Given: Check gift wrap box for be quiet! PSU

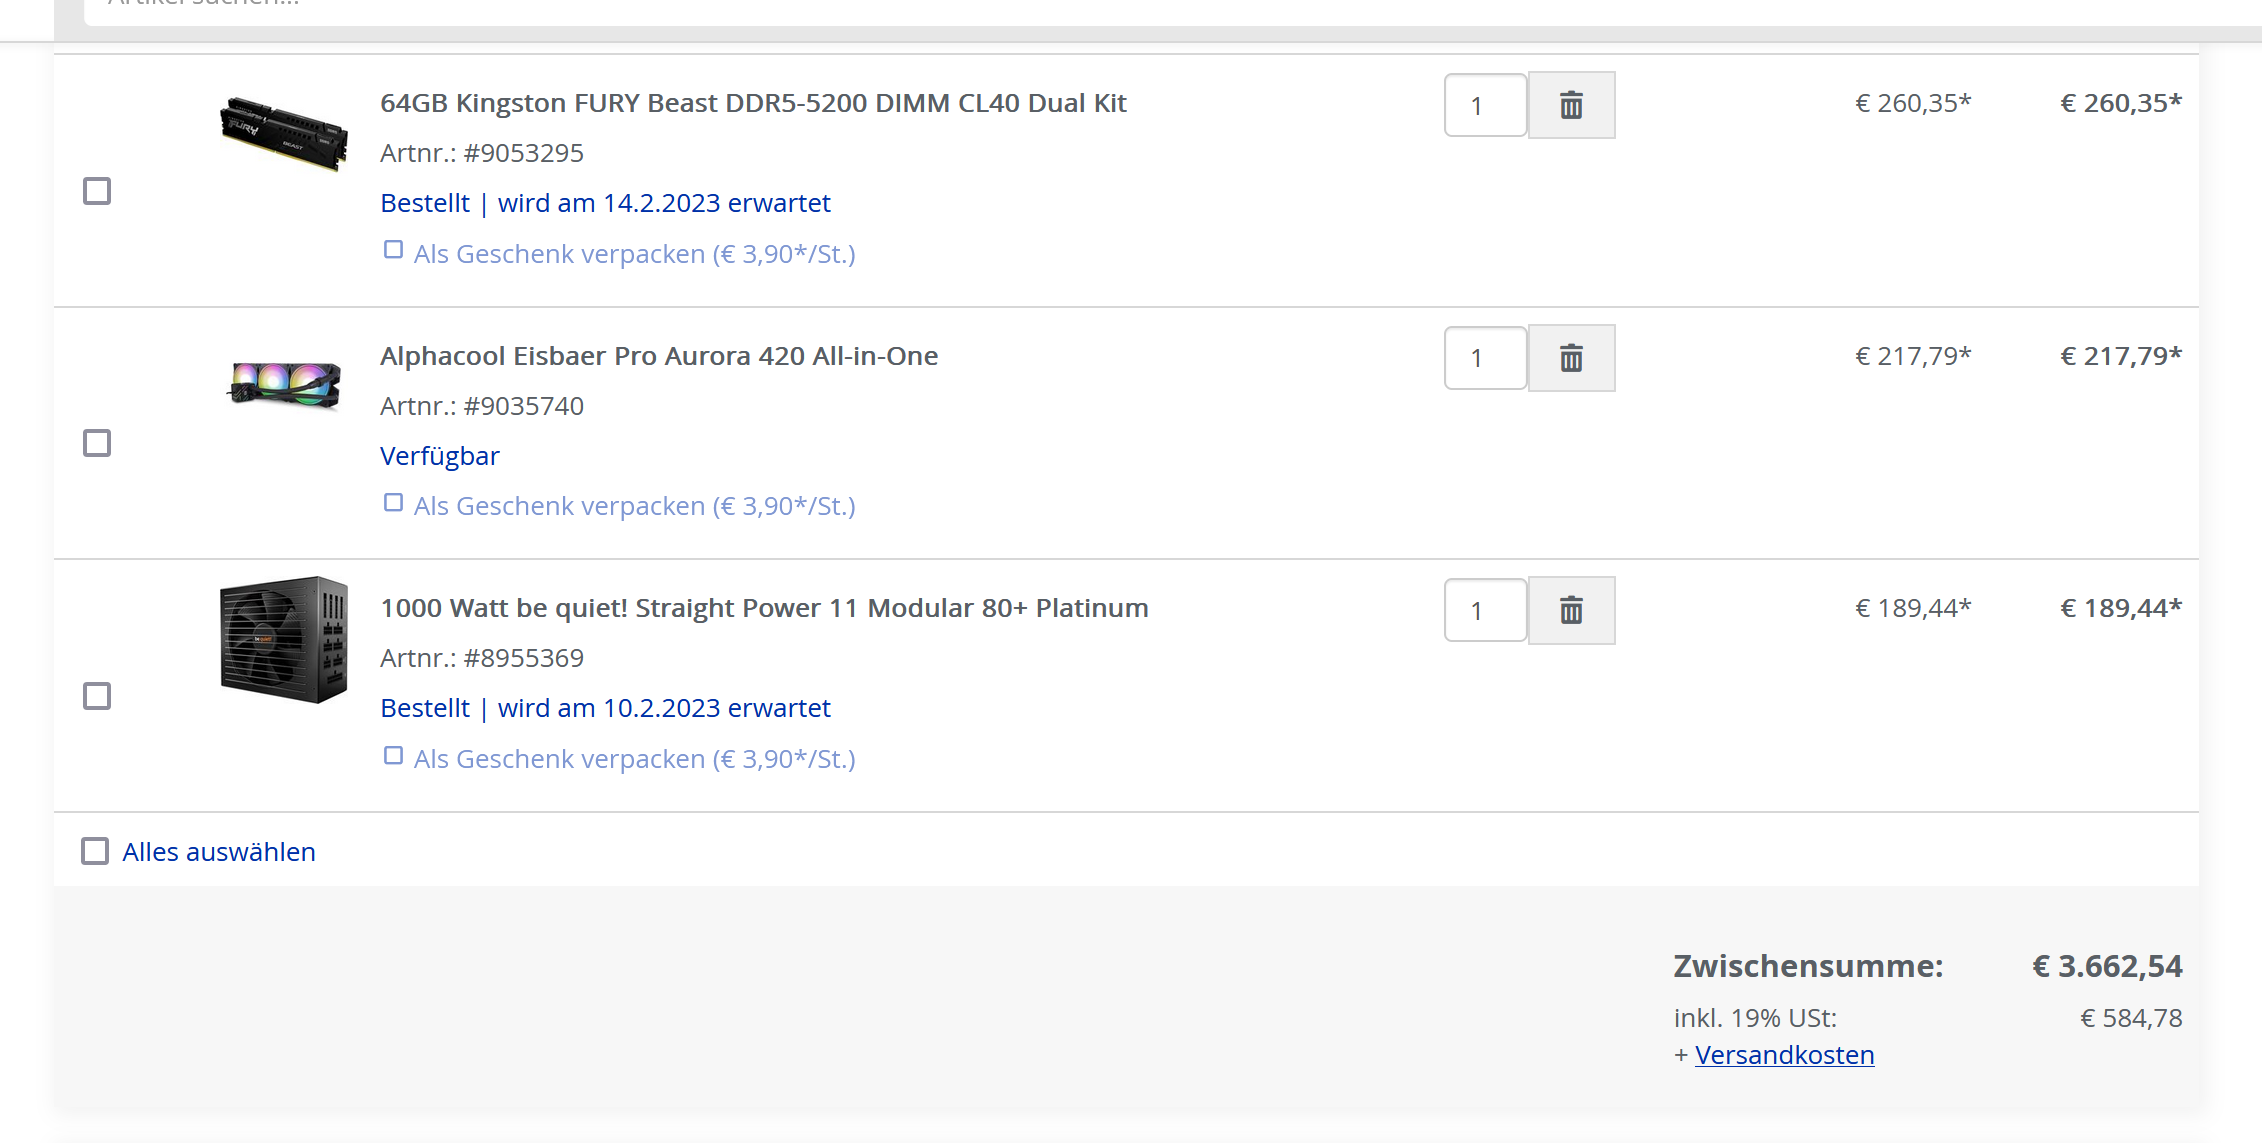Looking at the screenshot, I should 393,755.
